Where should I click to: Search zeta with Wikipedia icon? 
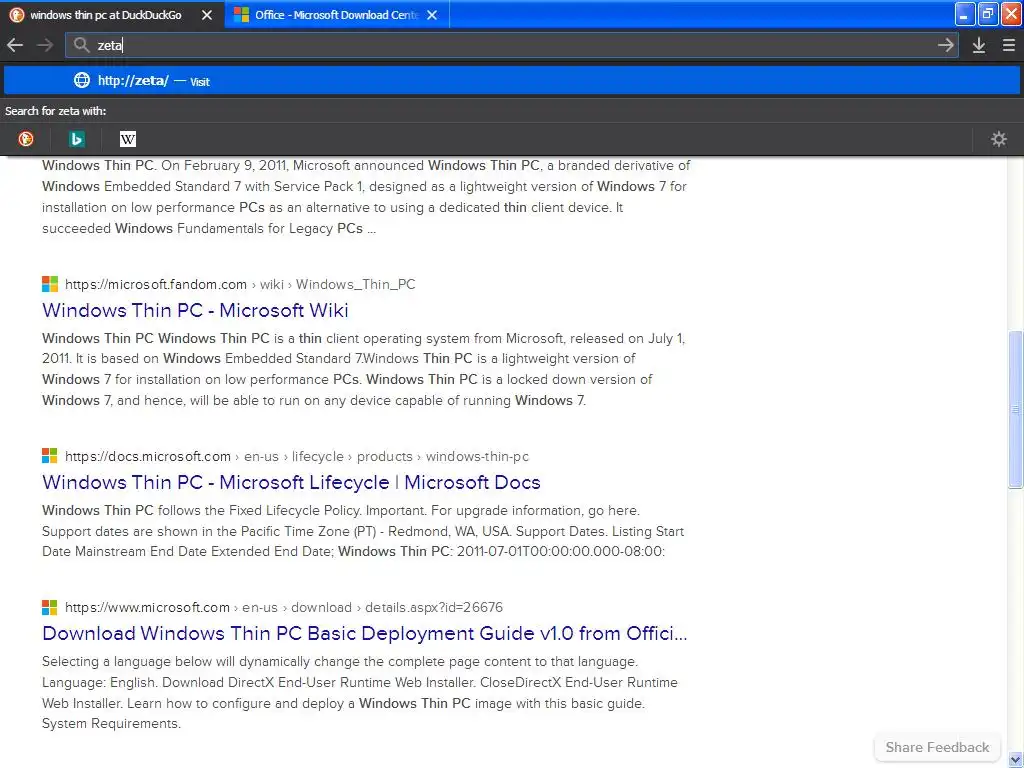tap(128, 138)
